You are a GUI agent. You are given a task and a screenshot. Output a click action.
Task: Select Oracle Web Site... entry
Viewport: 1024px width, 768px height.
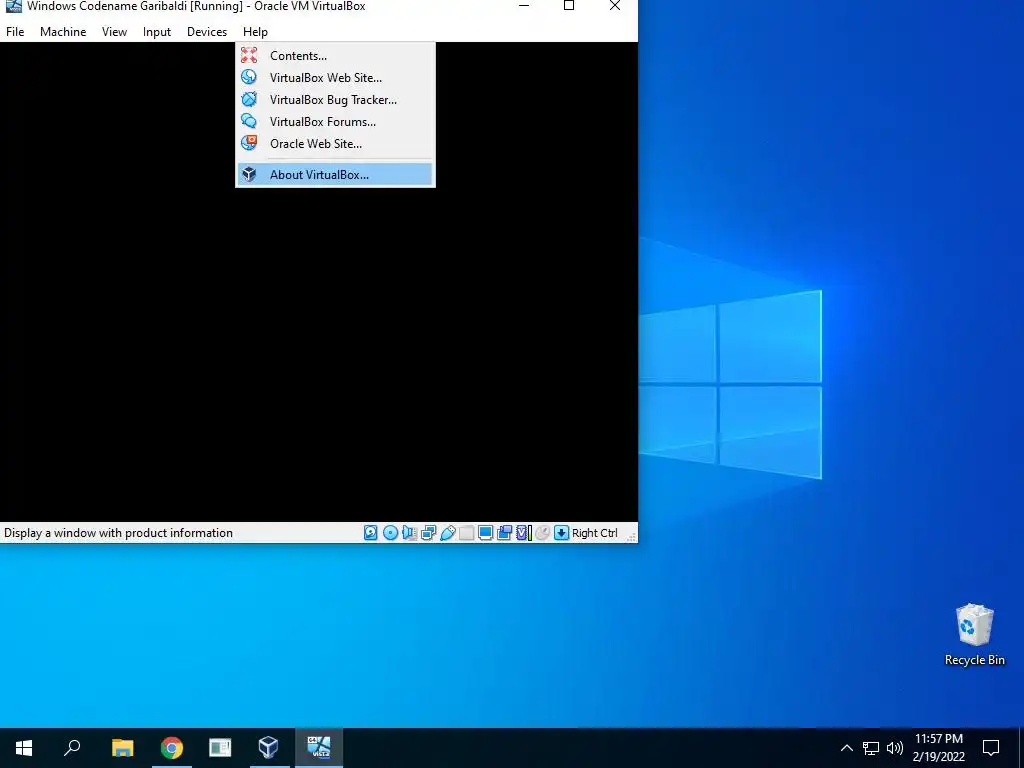[x=335, y=144]
